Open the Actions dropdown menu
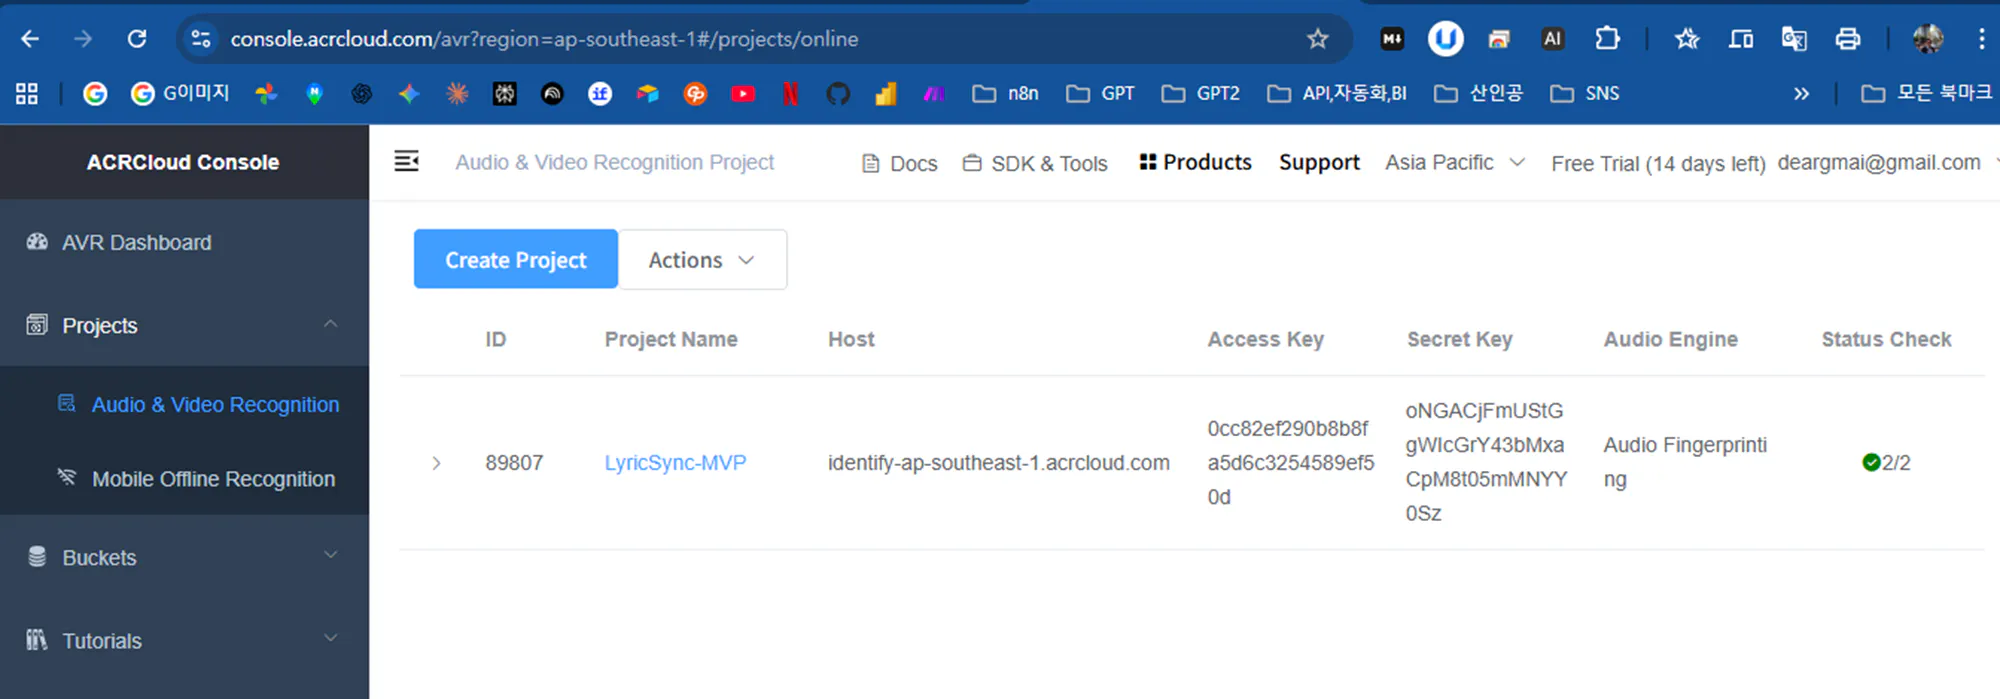The height and width of the screenshot is (699, 2000). pos(702,260)
